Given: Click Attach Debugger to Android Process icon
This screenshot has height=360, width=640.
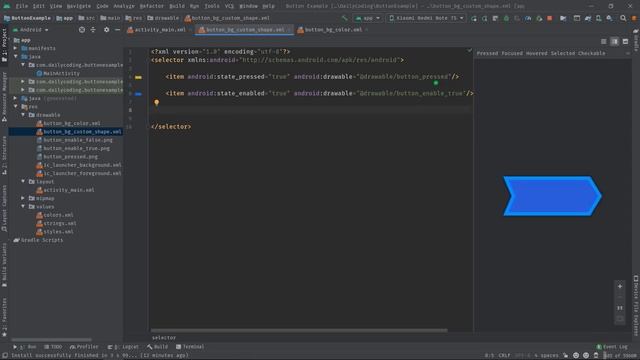Looking at the screenshot, I should [539, 18].
